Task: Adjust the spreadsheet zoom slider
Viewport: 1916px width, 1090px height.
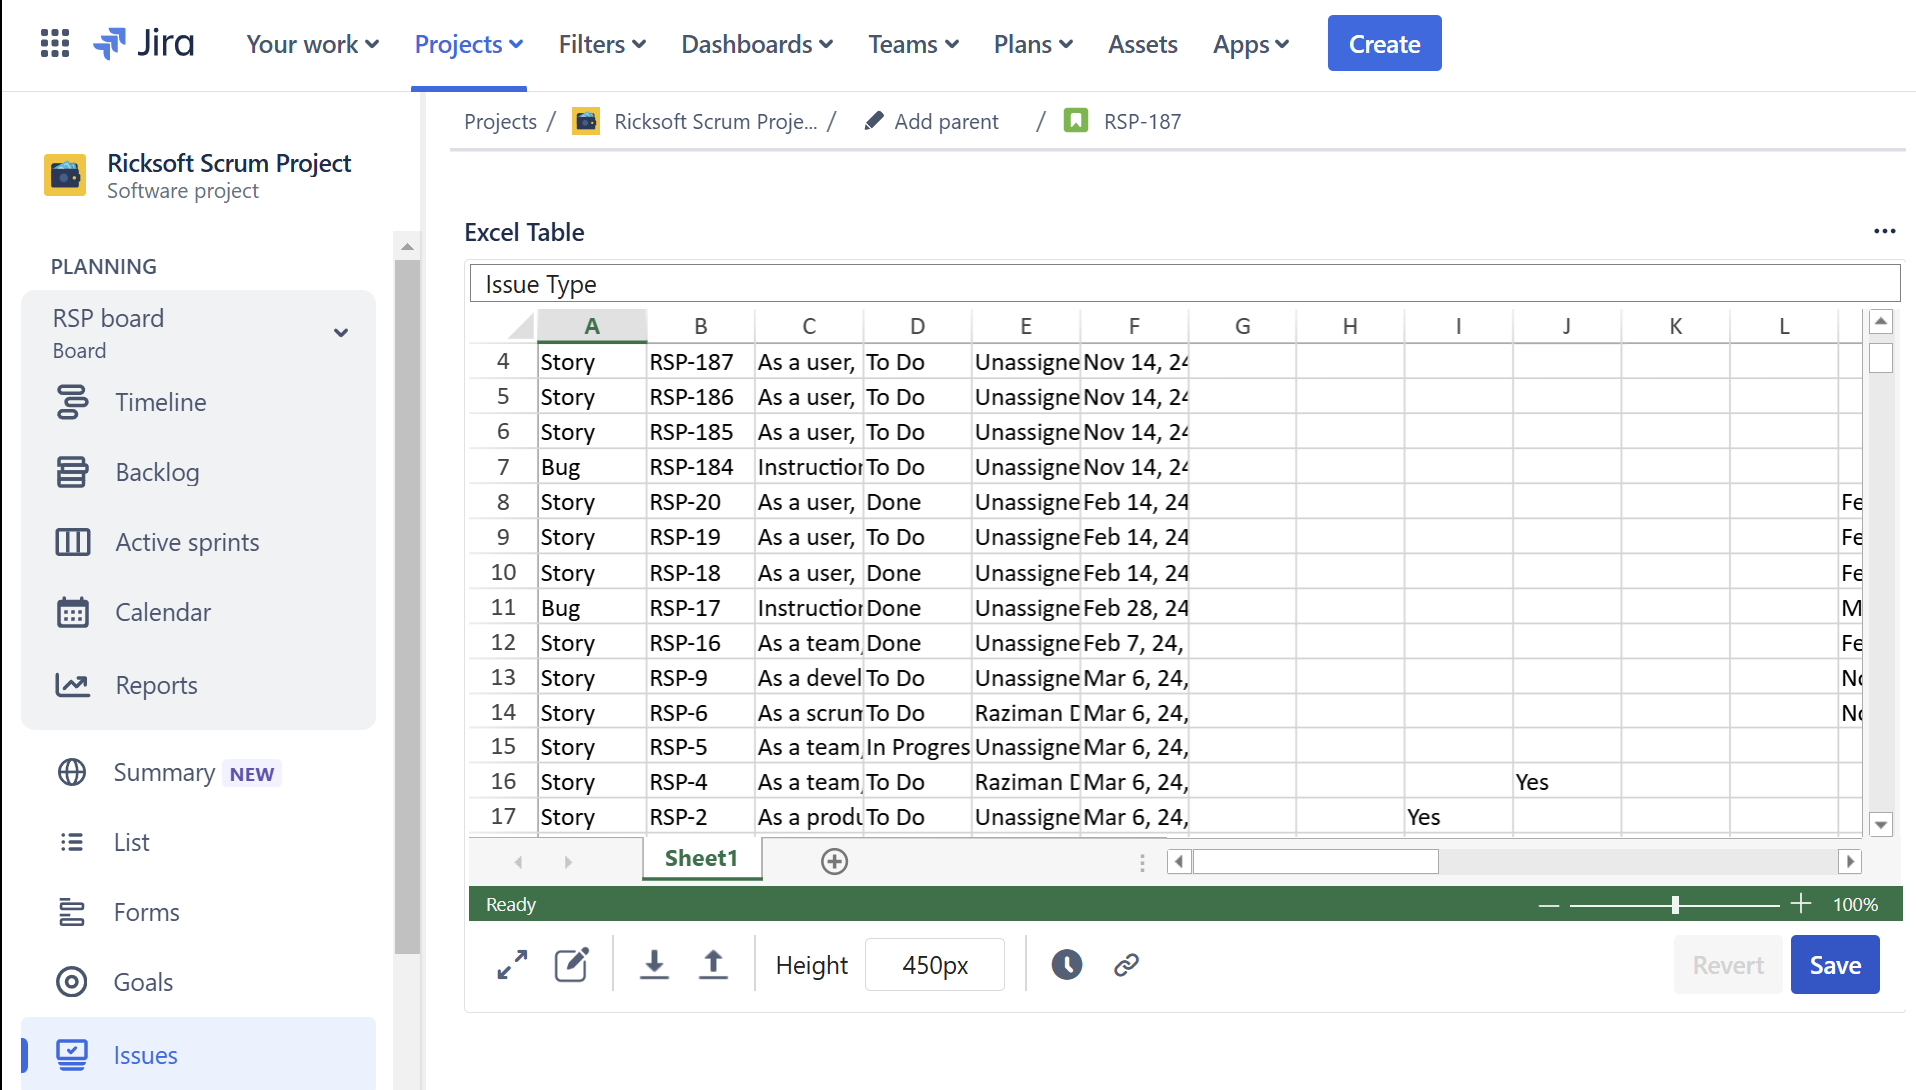Action: (x=1675, y=905)
